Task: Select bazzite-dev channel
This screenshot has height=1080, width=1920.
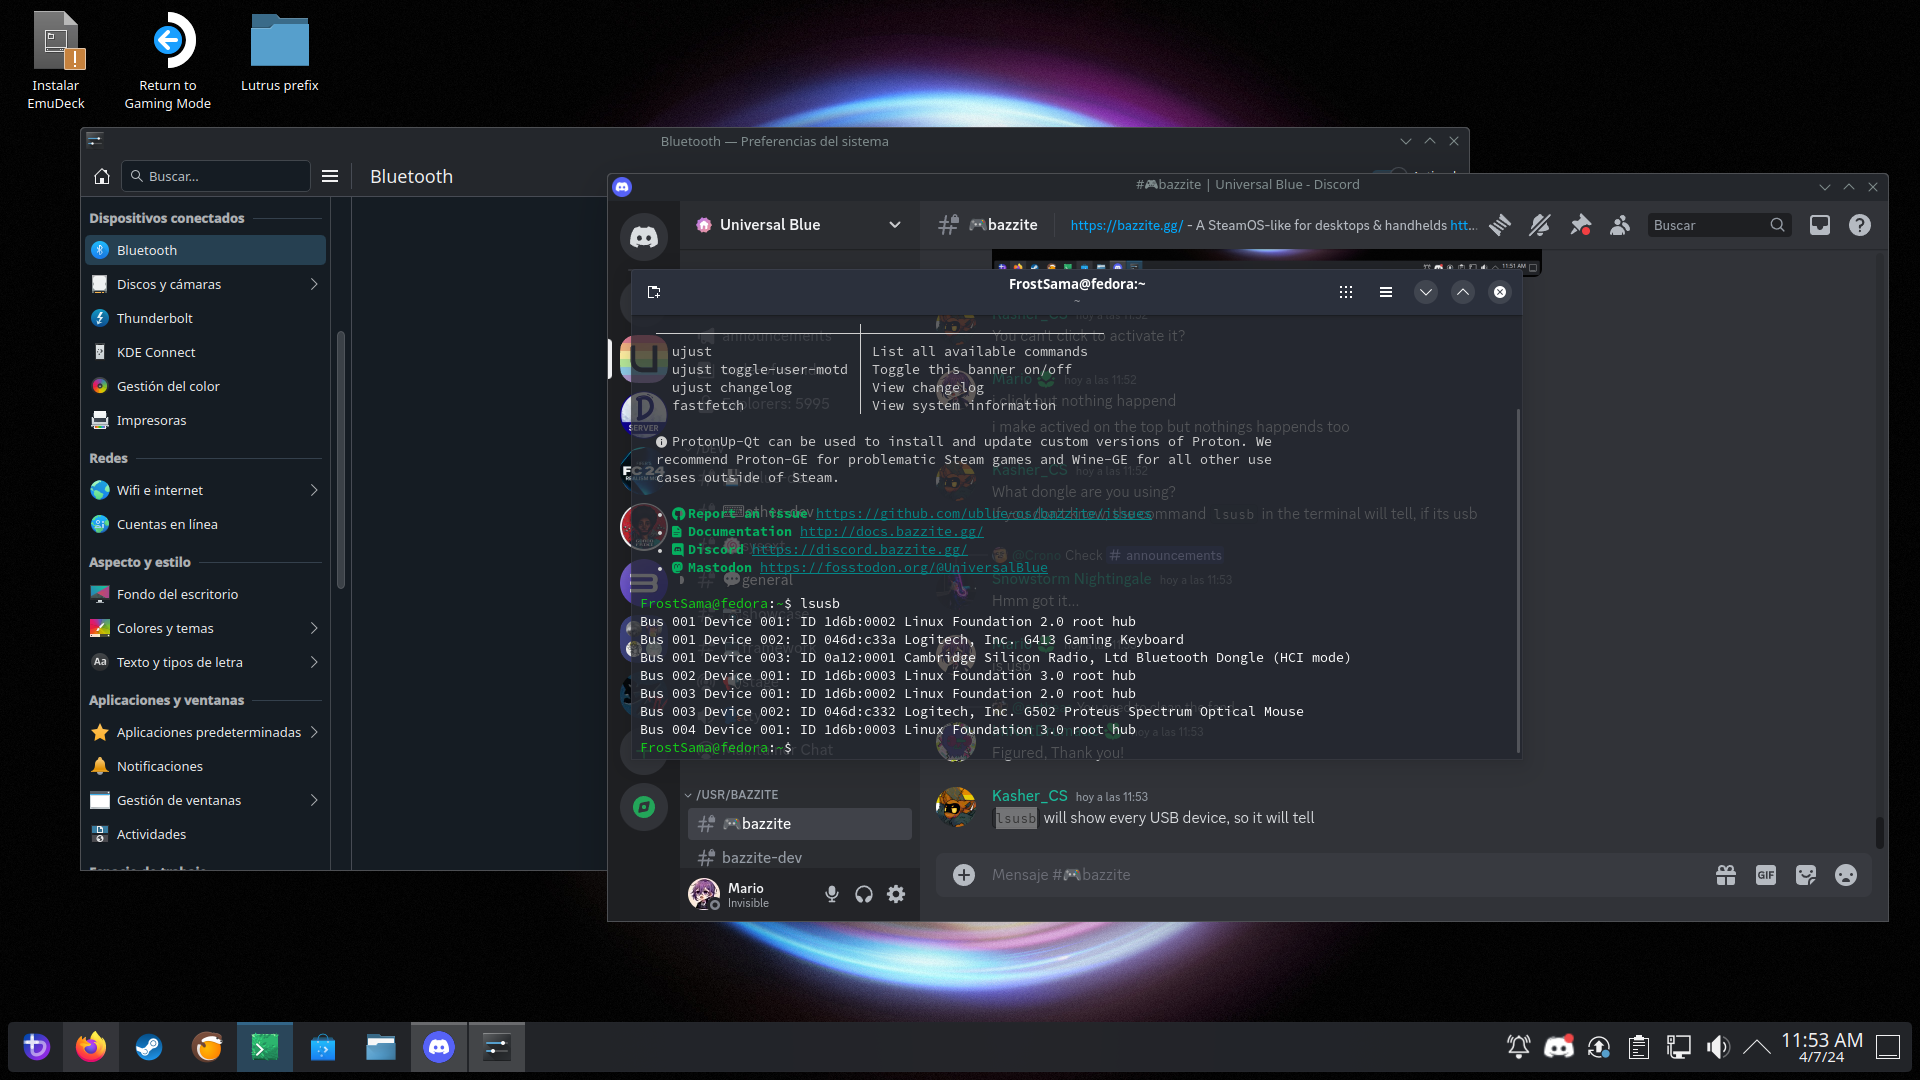Action: pos(762,858)
